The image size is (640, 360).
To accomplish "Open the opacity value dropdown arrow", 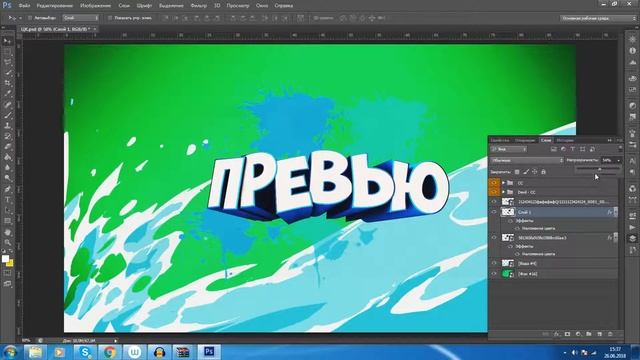I will (x=618, y=160).
